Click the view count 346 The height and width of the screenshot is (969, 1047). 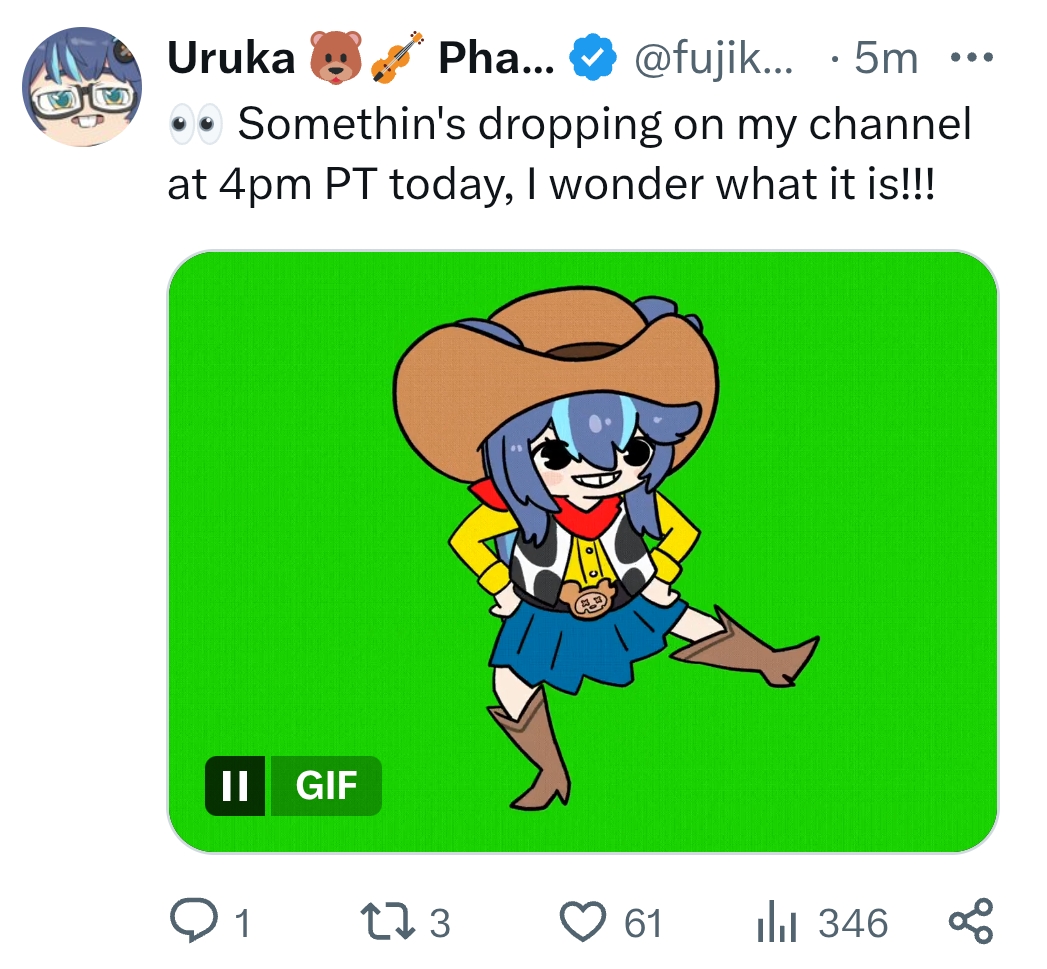(853, 924)
